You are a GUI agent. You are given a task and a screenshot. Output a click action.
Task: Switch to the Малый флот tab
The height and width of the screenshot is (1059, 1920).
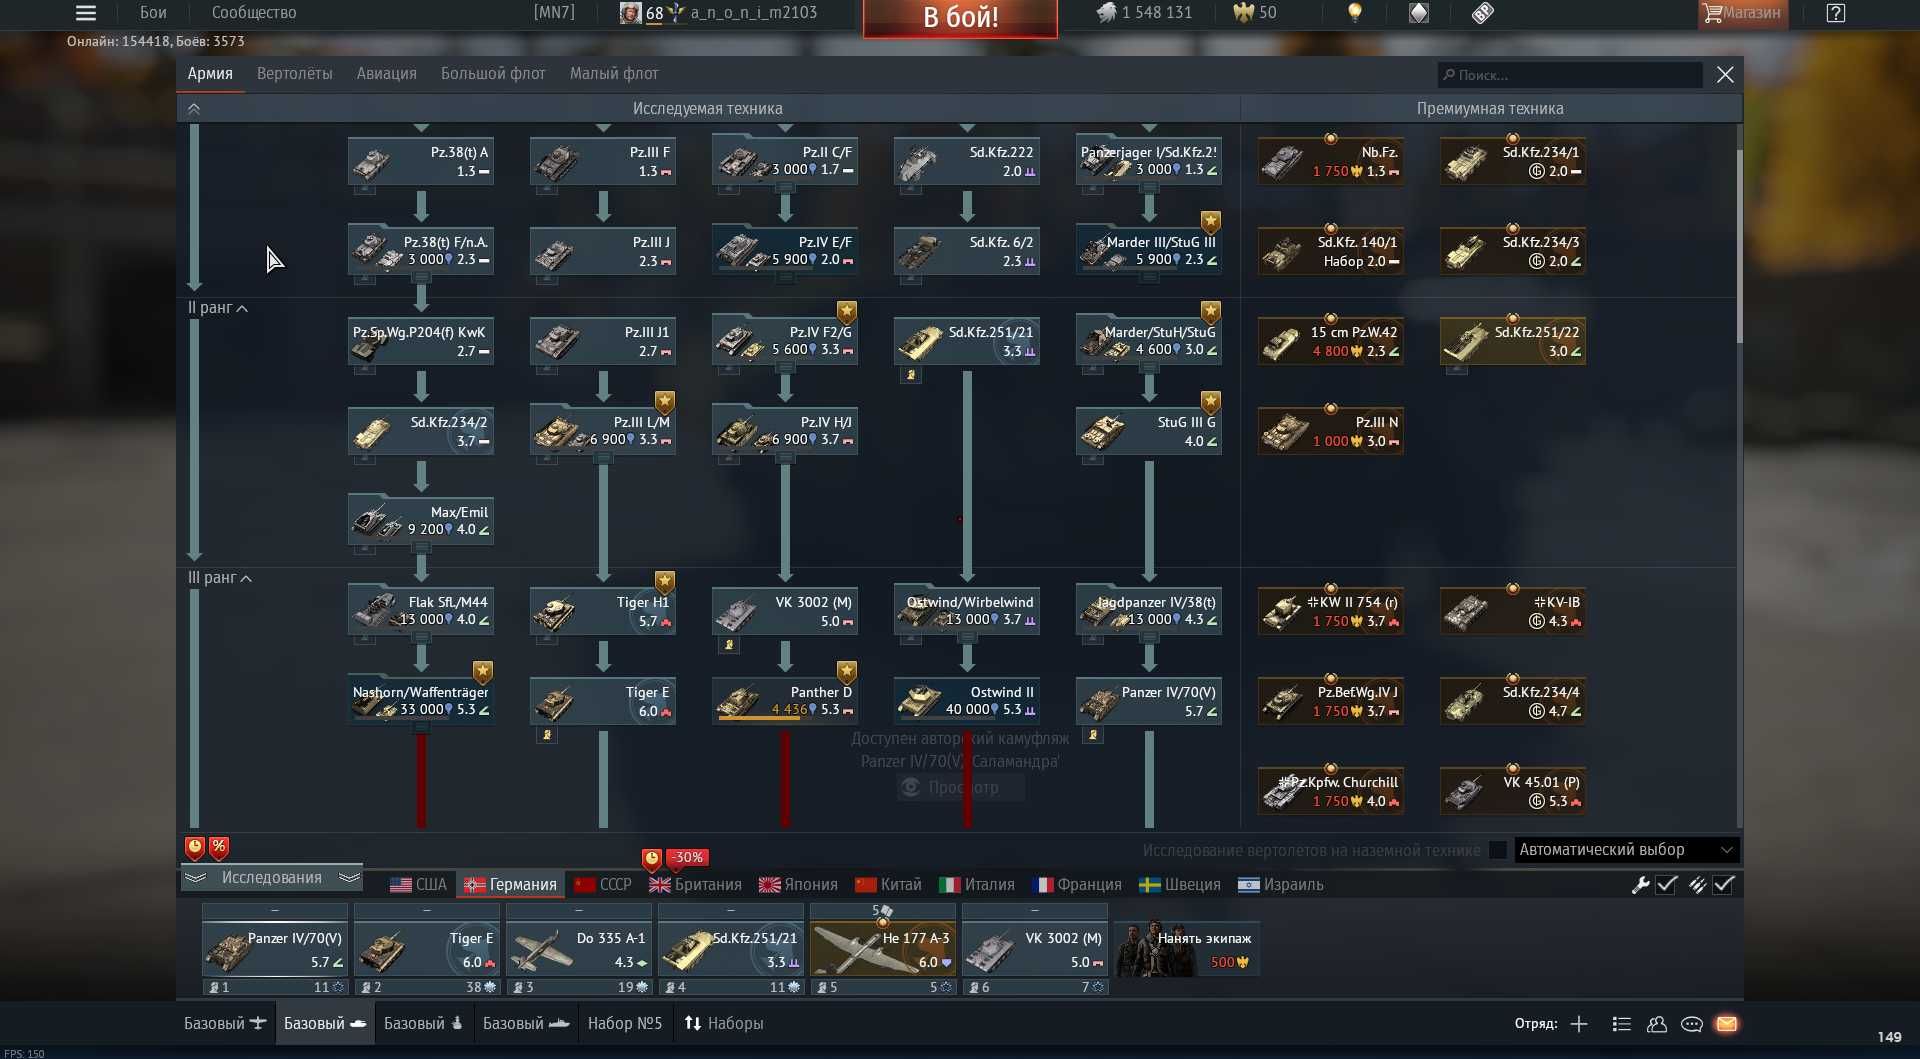coord(614,74)
